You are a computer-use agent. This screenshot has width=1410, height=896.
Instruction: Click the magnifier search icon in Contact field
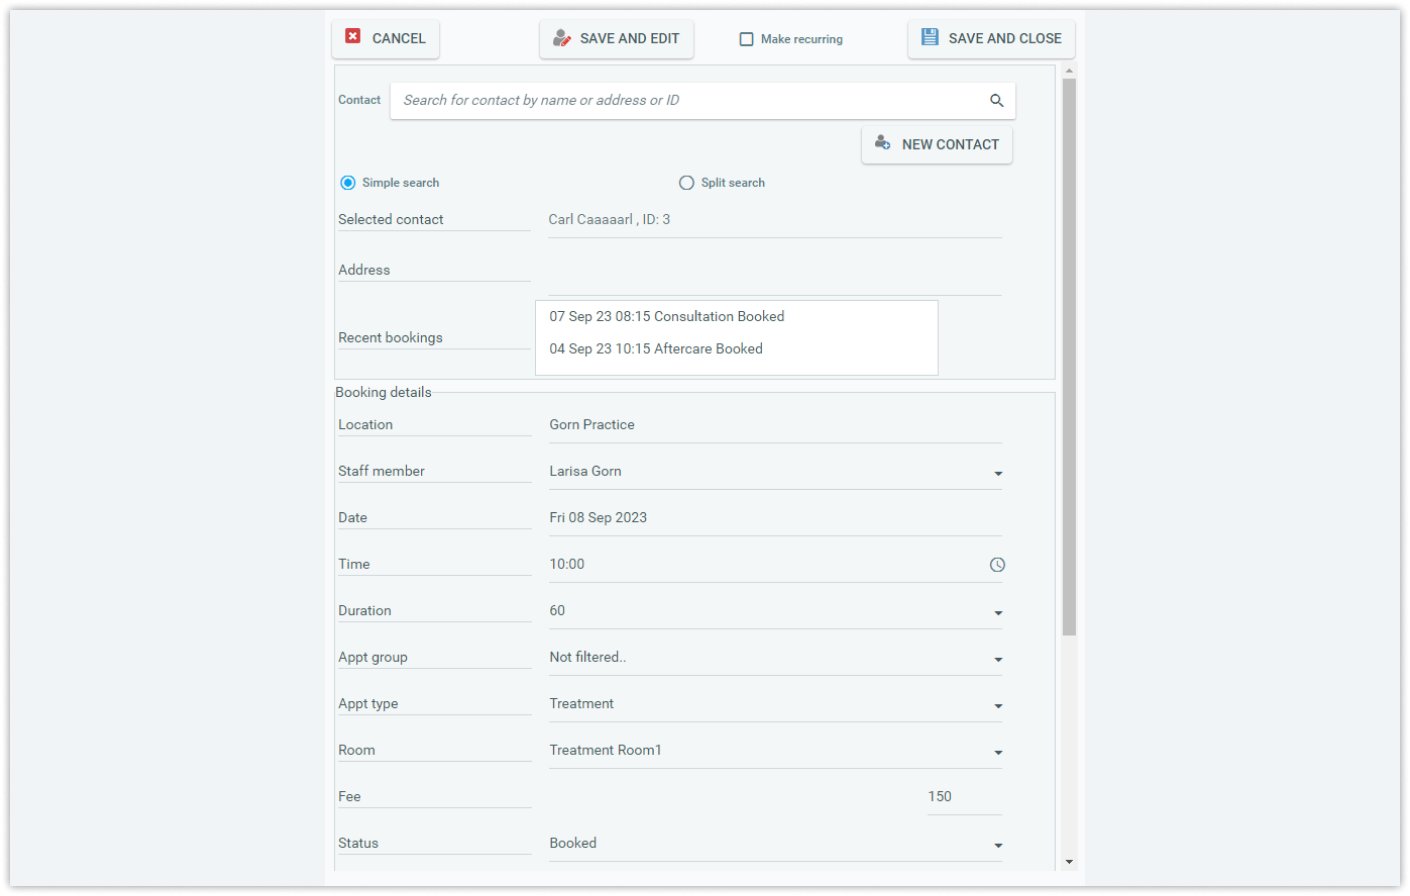[x=997, y=100]
